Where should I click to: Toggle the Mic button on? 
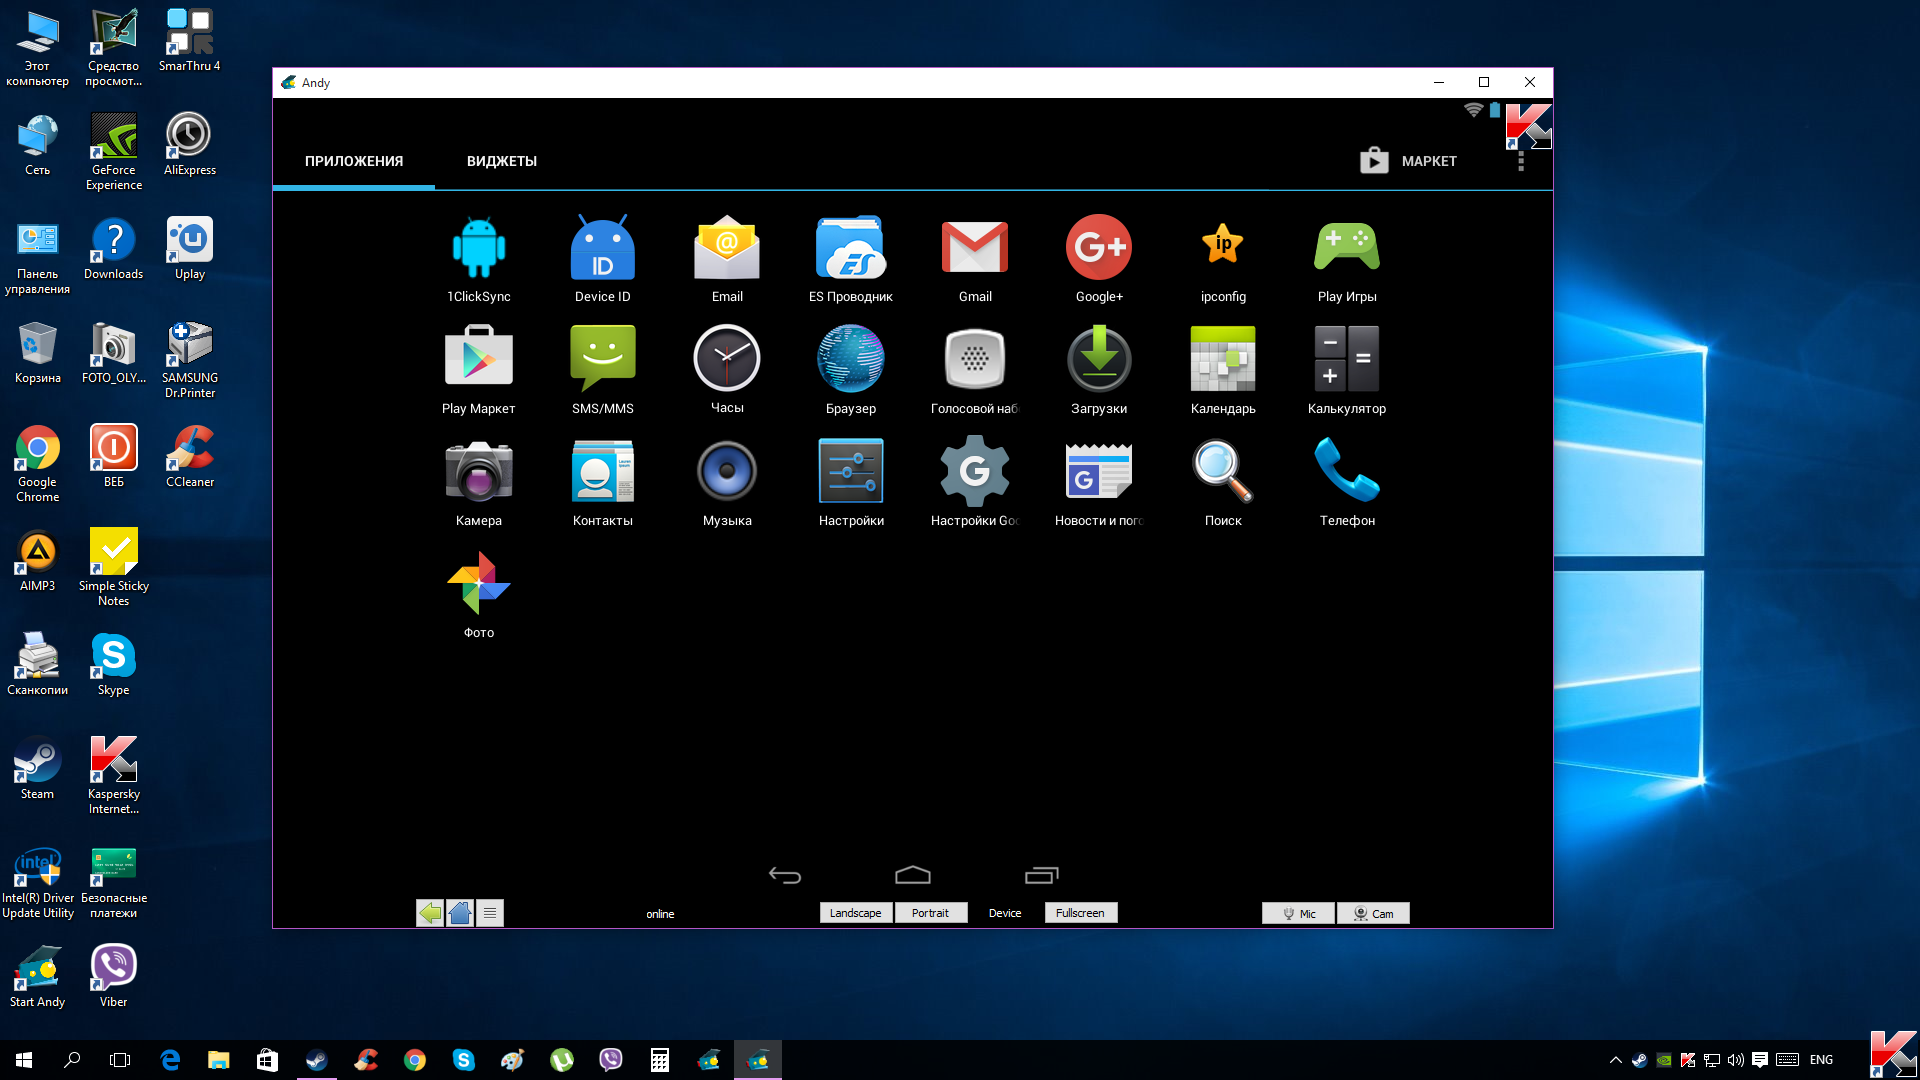(1298, 913)
